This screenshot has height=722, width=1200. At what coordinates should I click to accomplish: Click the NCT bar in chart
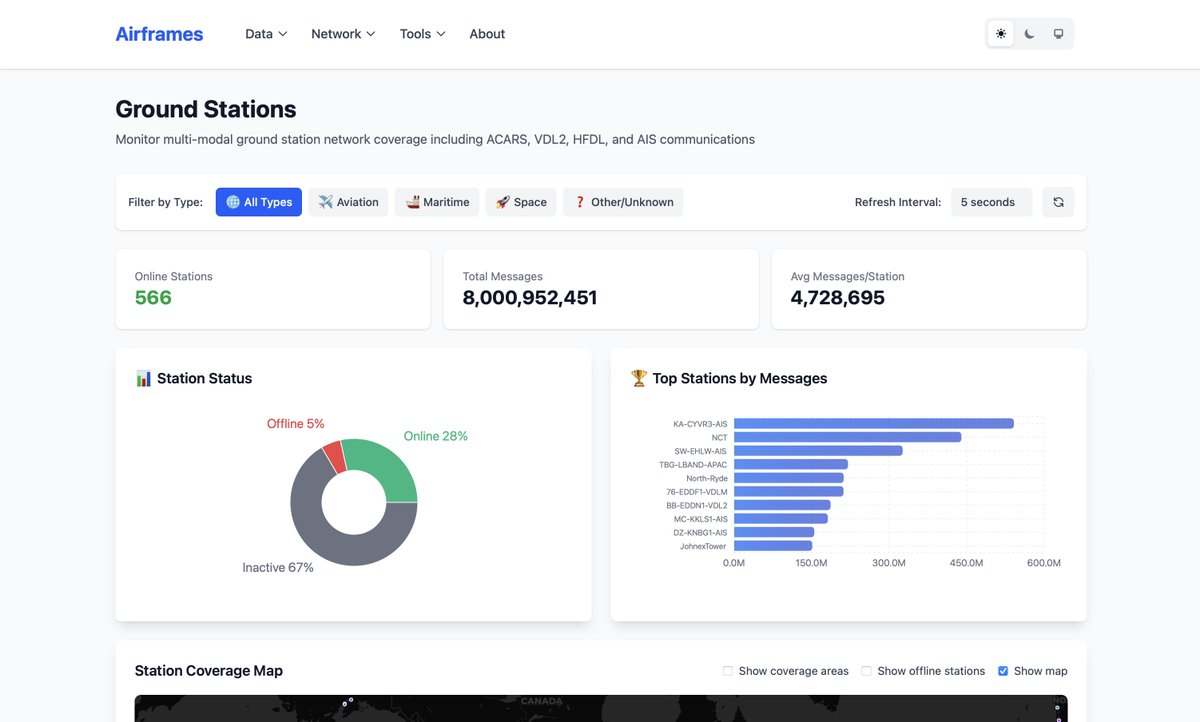(847, 437)
